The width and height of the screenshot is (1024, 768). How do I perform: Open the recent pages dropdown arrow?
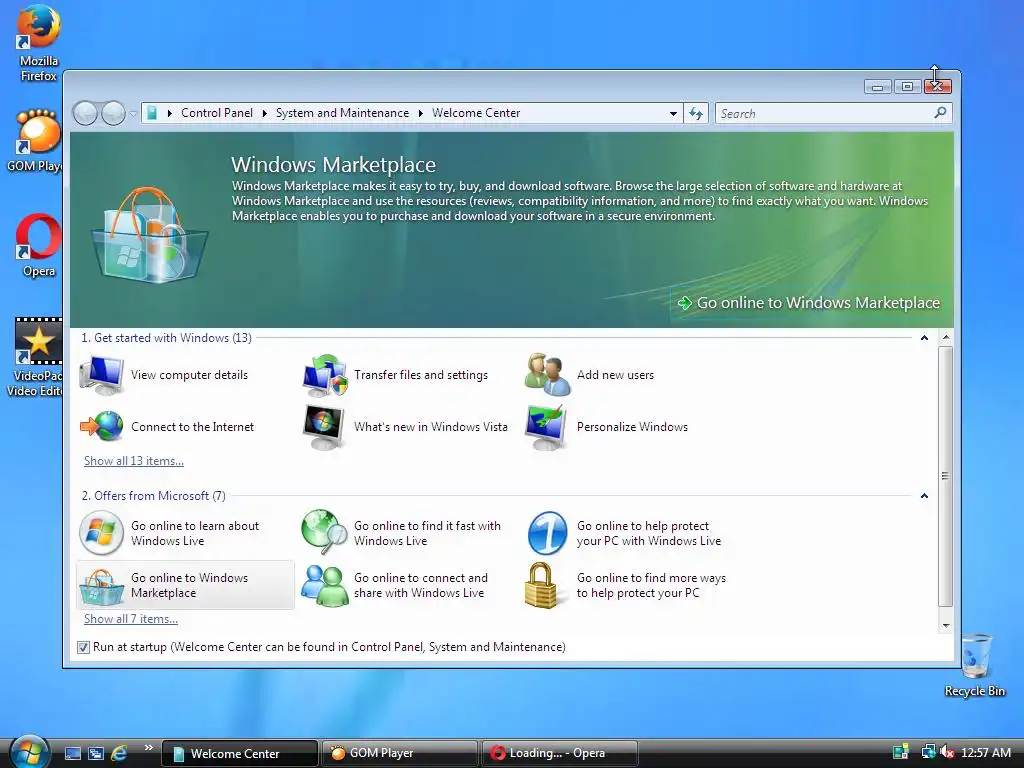click(133, 114)
